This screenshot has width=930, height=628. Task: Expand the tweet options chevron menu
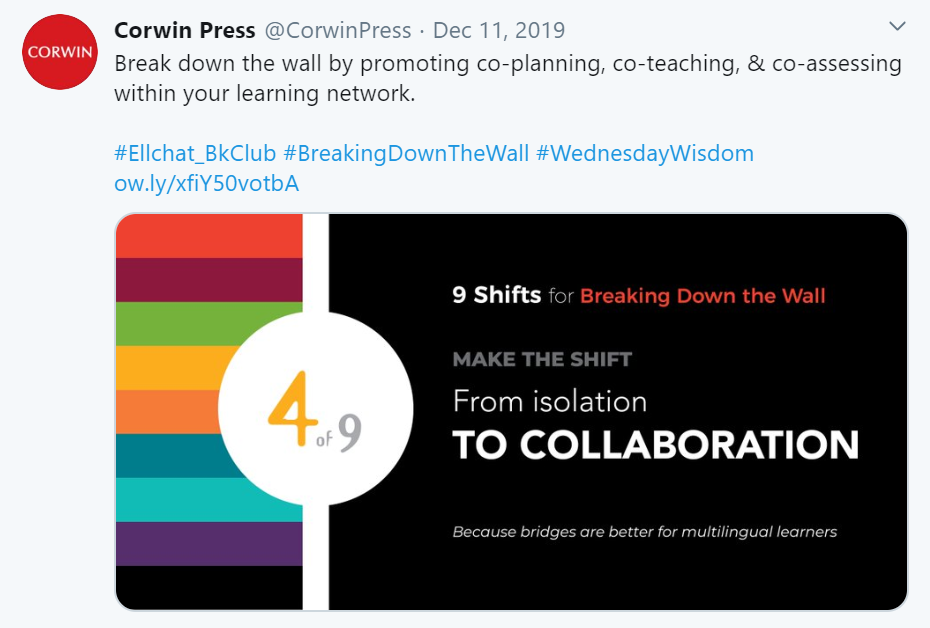click(x=897, y=26)
